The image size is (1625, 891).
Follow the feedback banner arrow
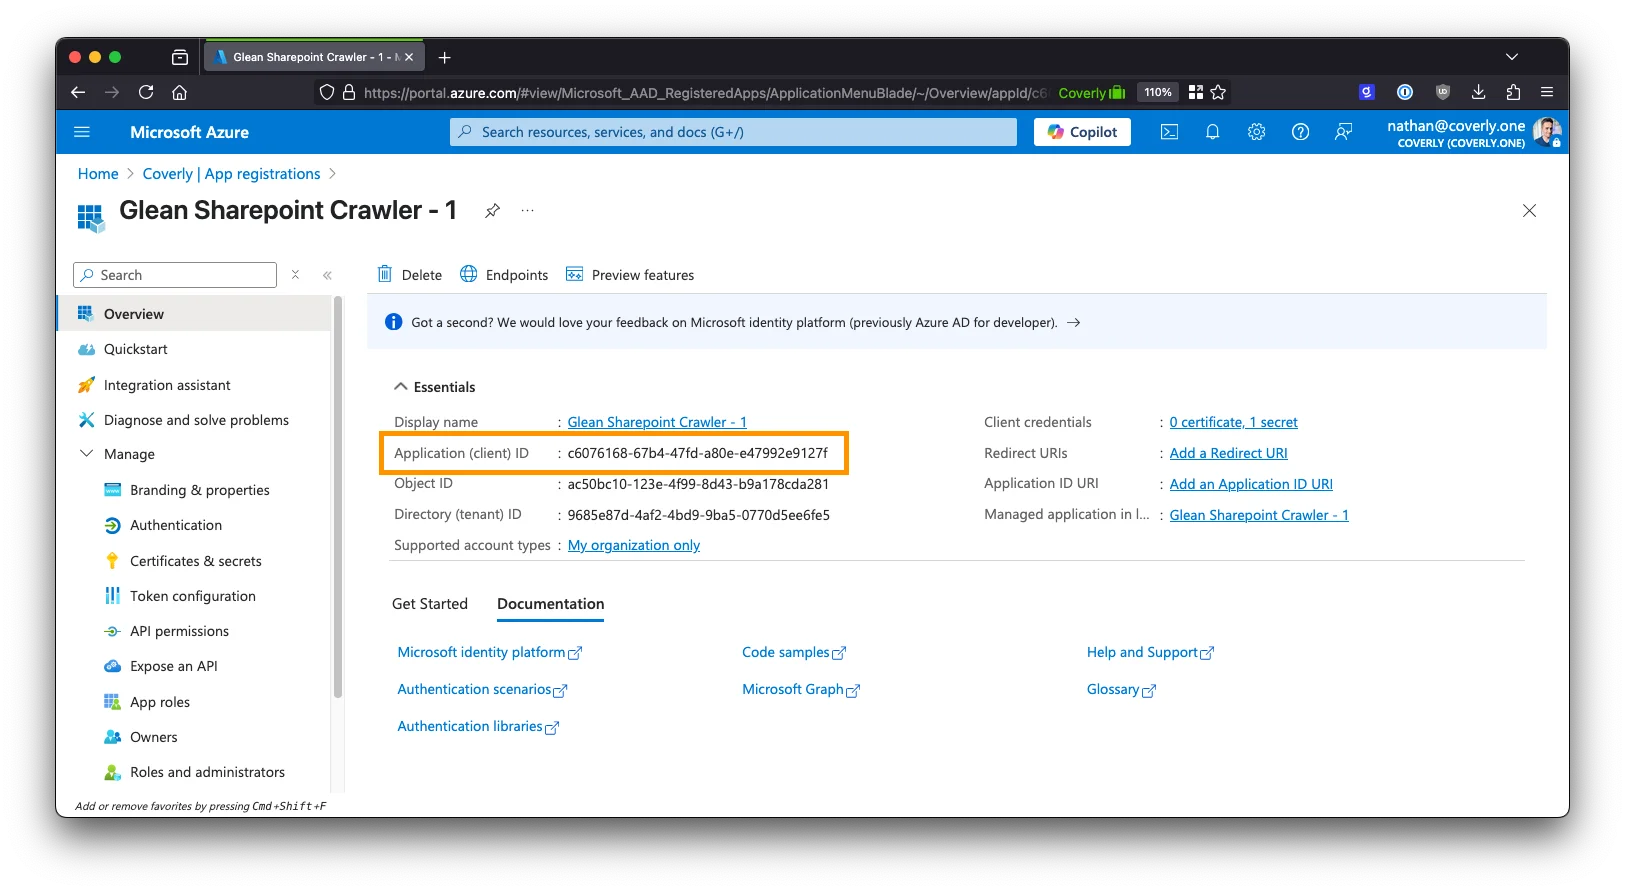[x=1074, y=322]
